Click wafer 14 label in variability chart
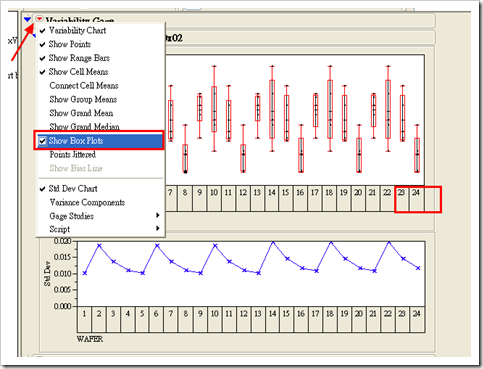This screenshot has width=483, height=369. click(x=272, y=192)
